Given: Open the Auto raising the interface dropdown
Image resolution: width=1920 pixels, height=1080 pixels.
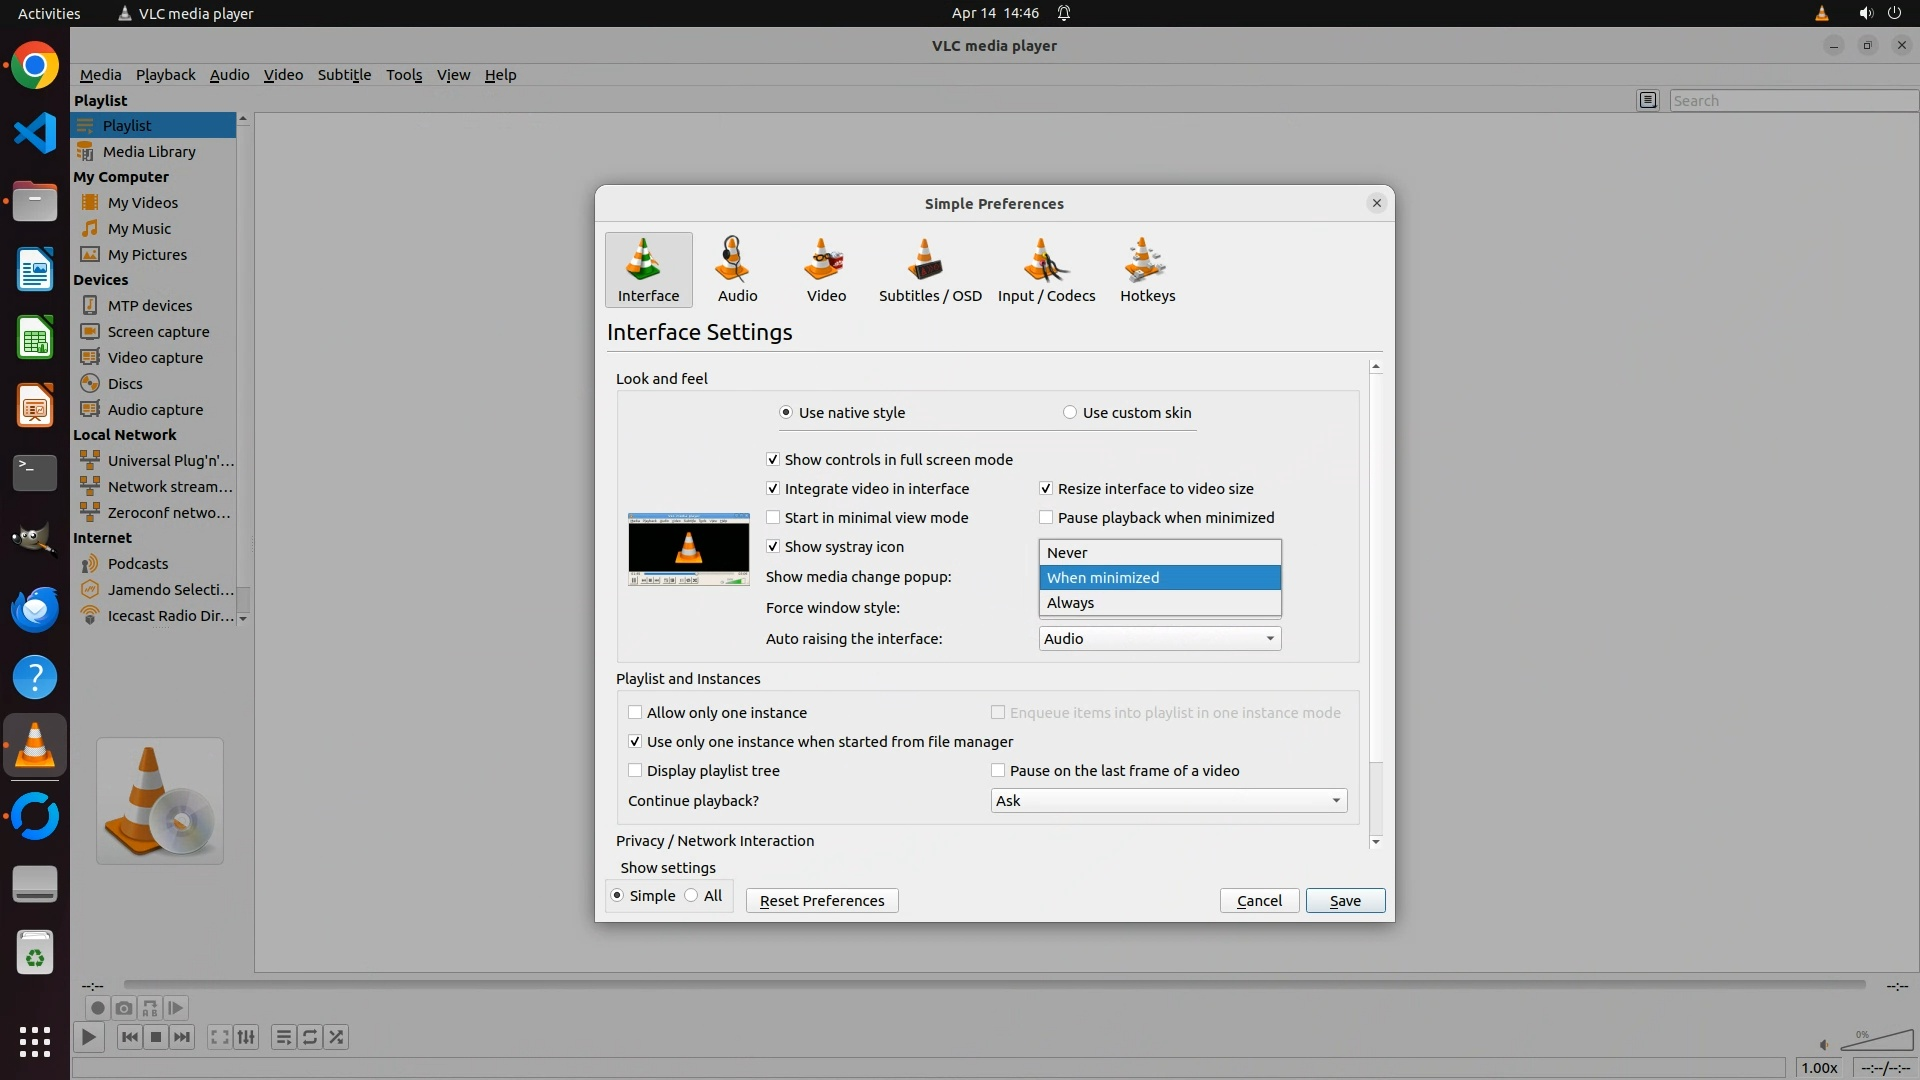Looking at the screenshot, I should [1159, 639].
